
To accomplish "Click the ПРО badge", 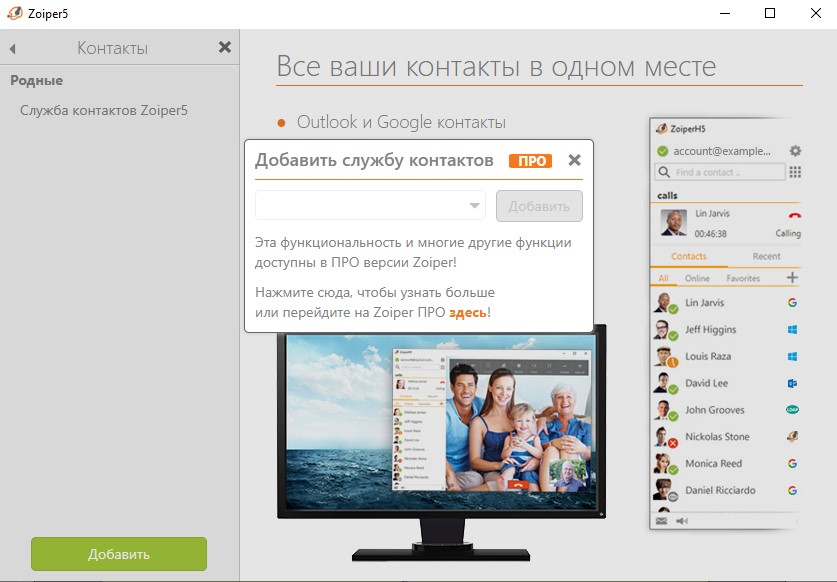I will click(530, 161).
